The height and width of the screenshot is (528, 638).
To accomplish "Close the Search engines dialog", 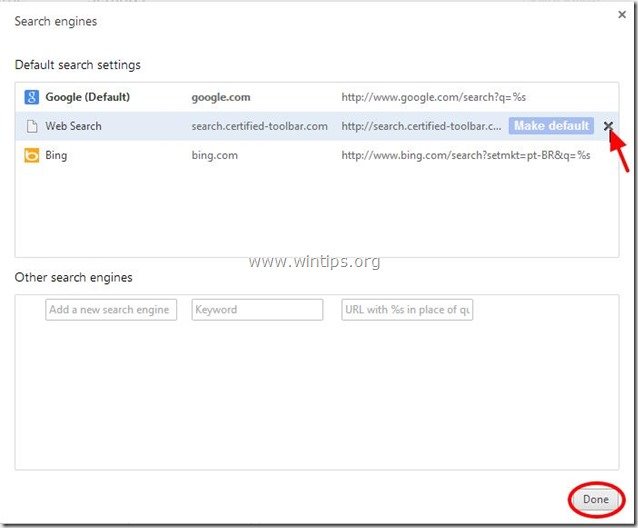I will click(622, 15).
